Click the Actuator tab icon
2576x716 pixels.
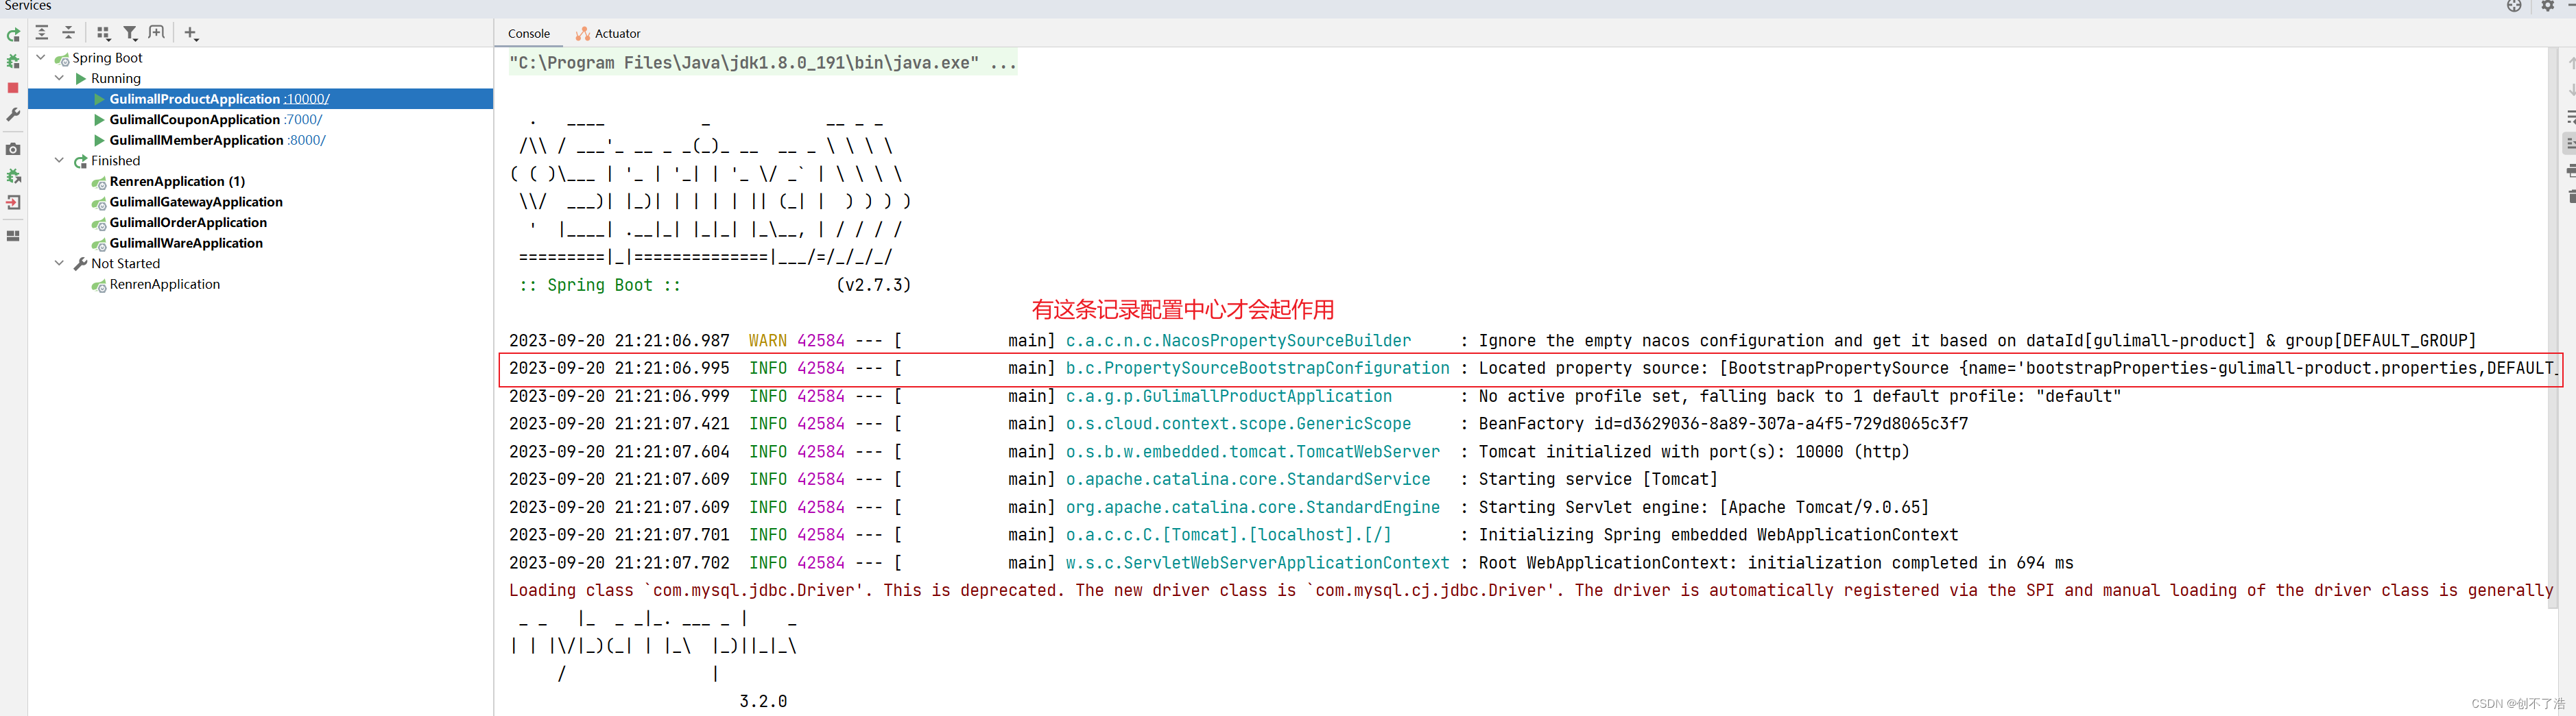[582, 34]
